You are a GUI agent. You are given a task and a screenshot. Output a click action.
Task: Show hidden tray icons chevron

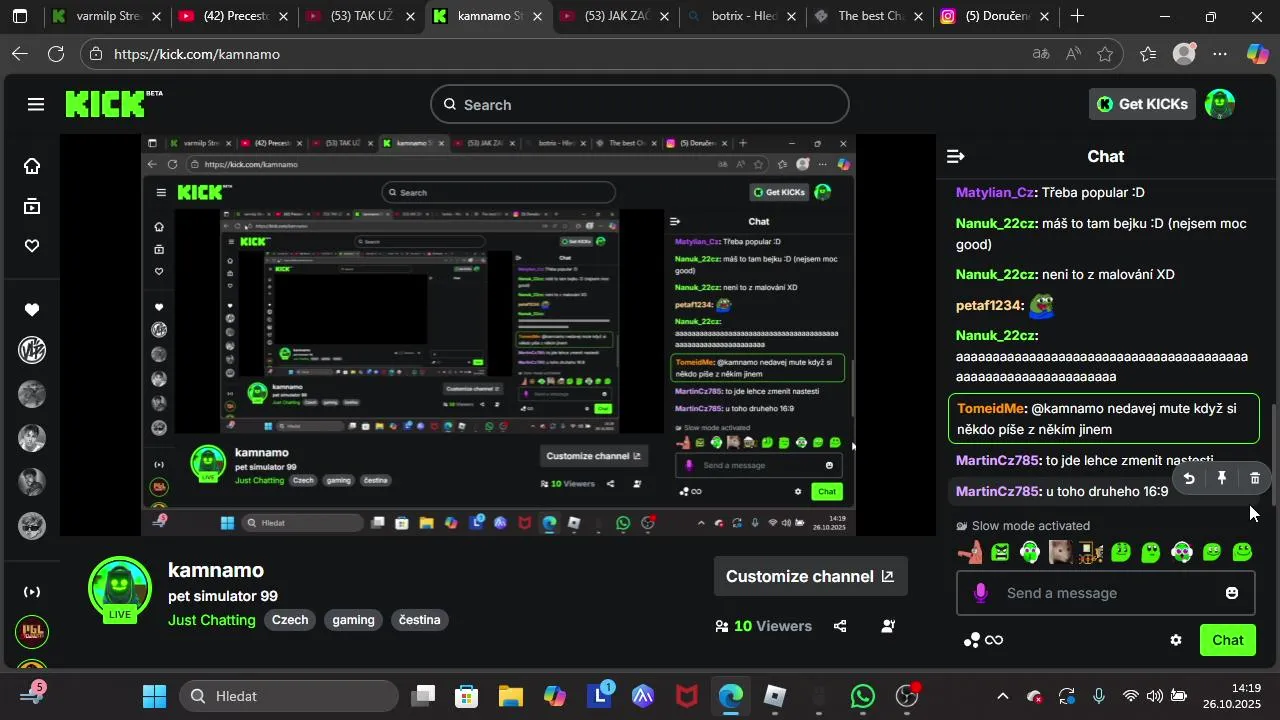[1003, 696]
